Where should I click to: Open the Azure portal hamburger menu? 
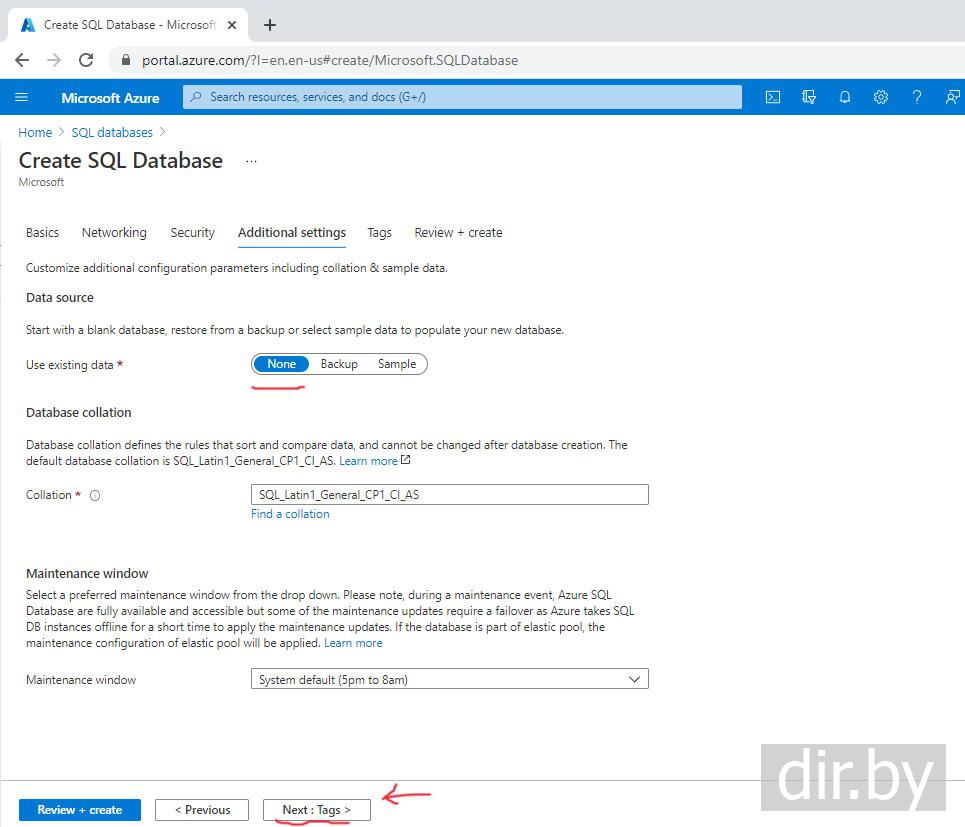pyautogui.click(x=21, y=97)
